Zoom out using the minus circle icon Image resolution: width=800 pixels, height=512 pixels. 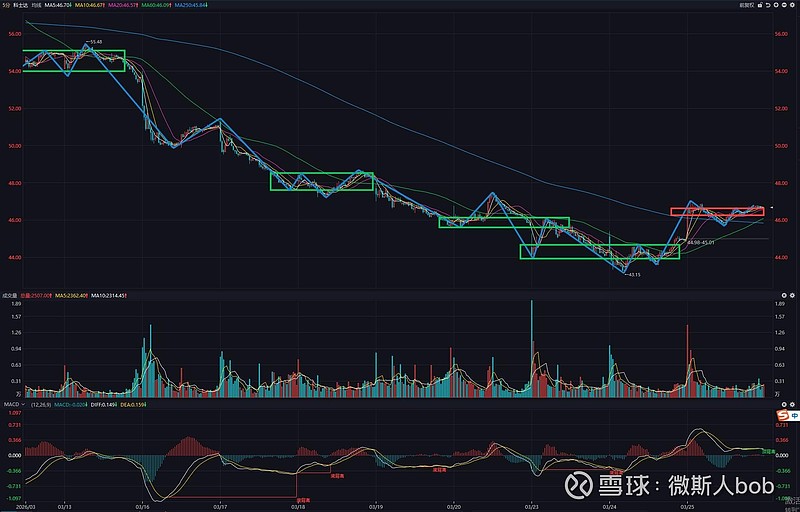[784, 5]
